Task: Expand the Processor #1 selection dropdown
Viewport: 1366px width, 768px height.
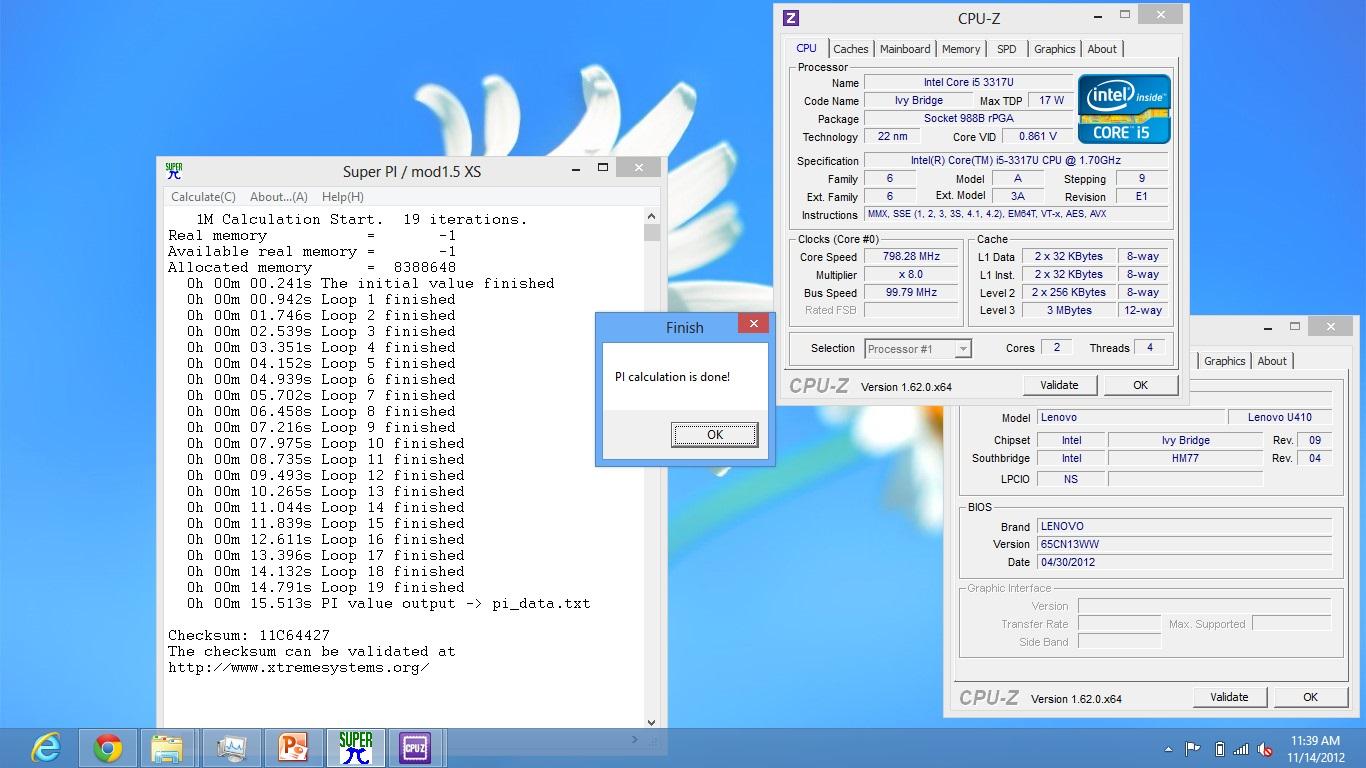Action: click(x=963, y=348)
